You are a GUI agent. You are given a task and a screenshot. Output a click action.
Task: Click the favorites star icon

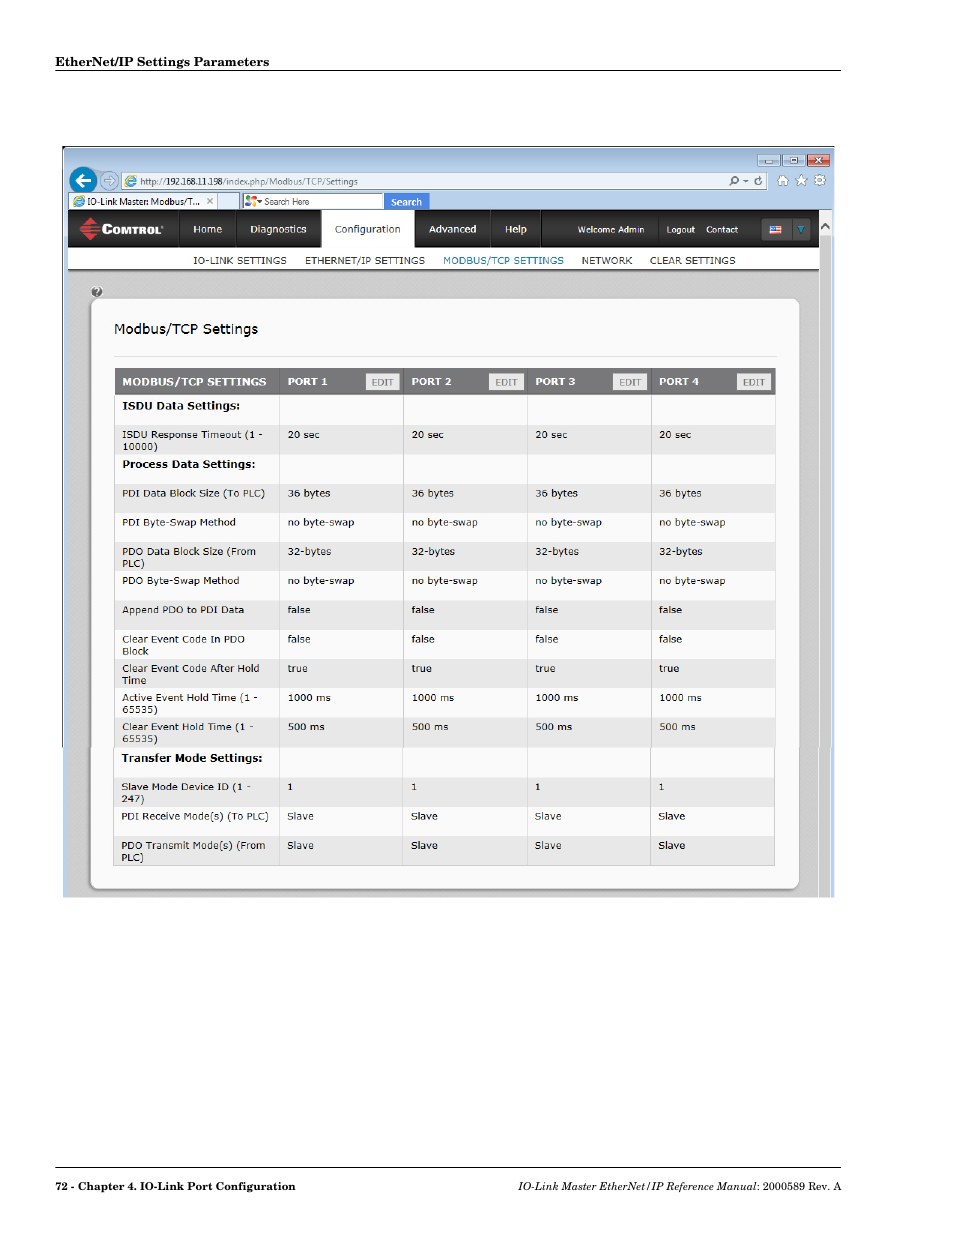(801, 181)
